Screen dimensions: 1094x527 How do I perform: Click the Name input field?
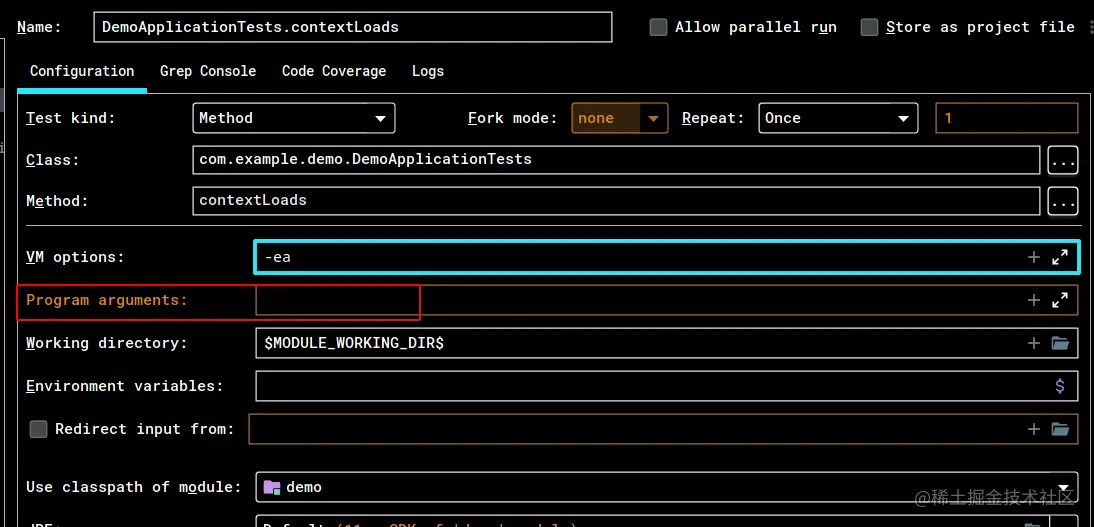pos(352,27)
